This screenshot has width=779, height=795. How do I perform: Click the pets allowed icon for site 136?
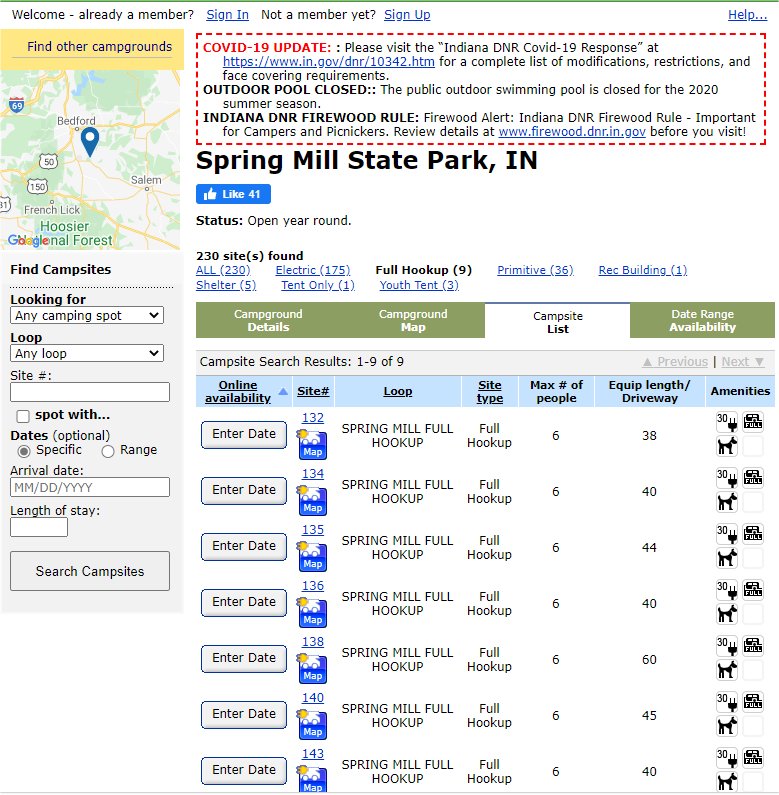click(x=727, y=614)
